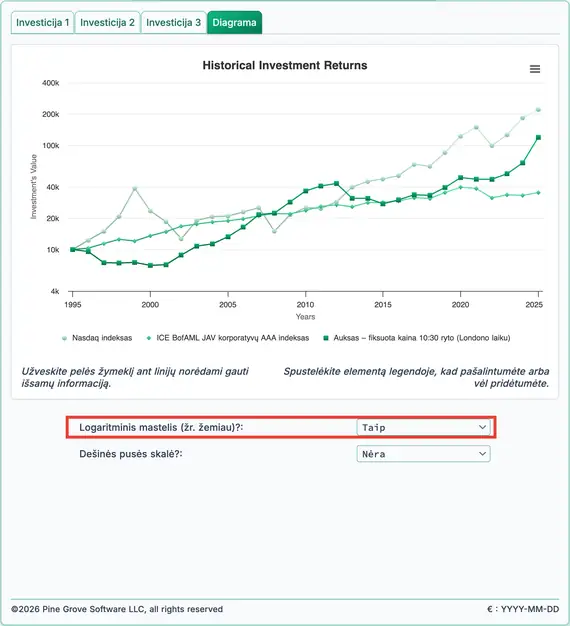This screenshot has height=626, width=570.
Task: Click the € : YYYY-MM-DD format setting
Action: click(523, 609)
